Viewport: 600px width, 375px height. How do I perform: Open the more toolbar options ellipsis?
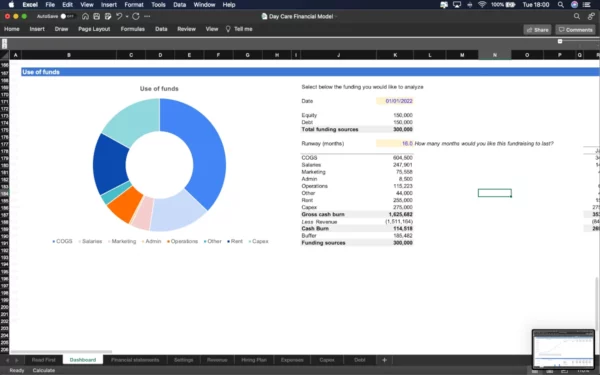click(x=147, y=16)
